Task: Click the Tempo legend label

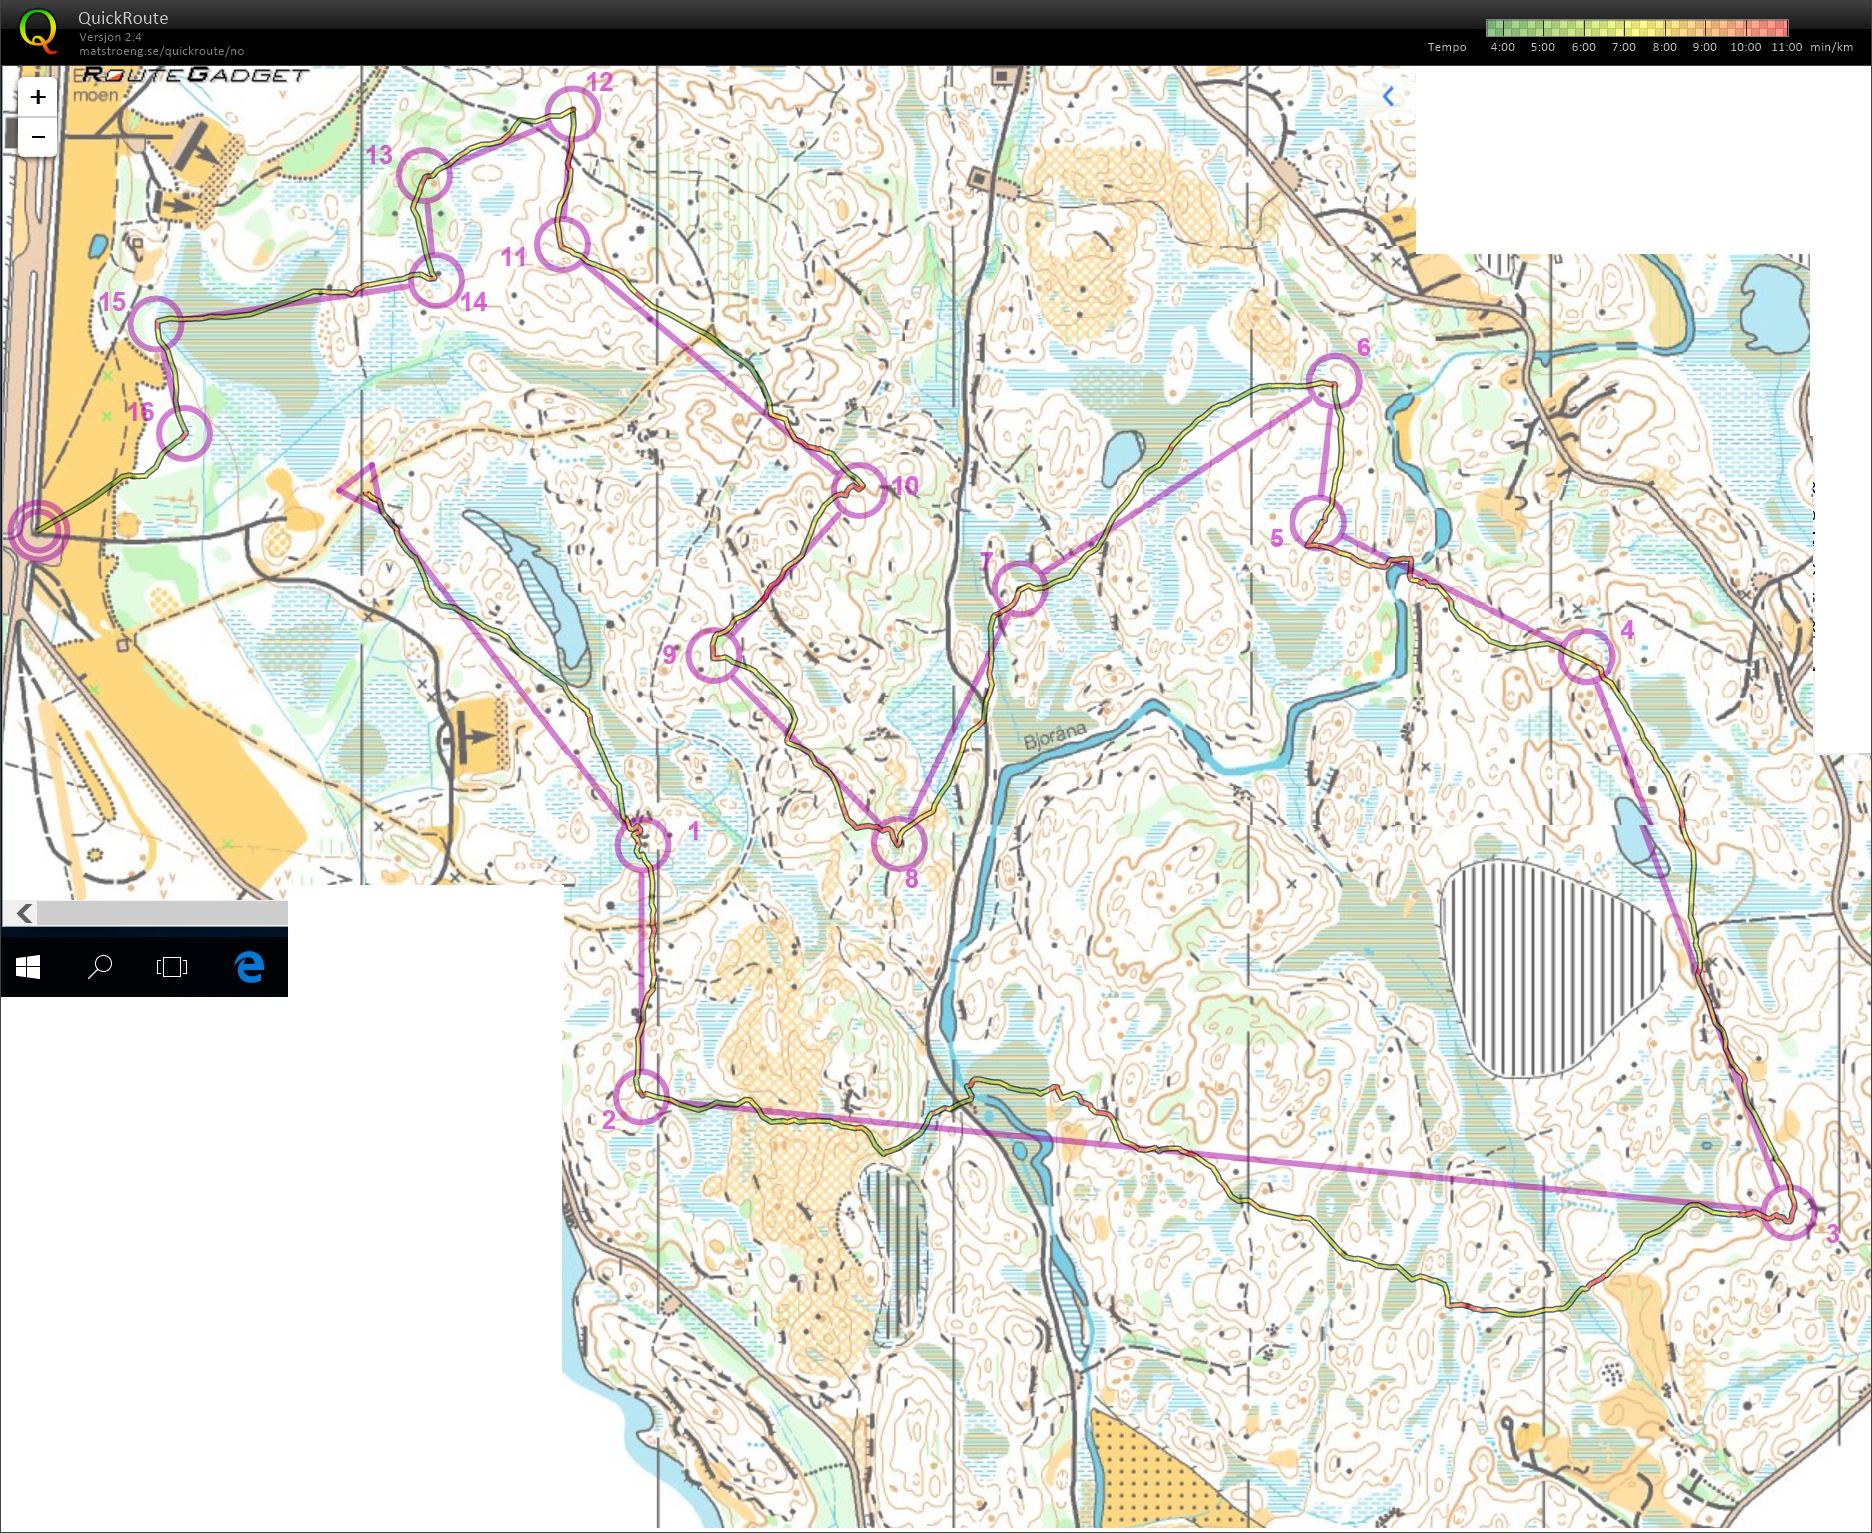Action: (x=1447, y=47)
